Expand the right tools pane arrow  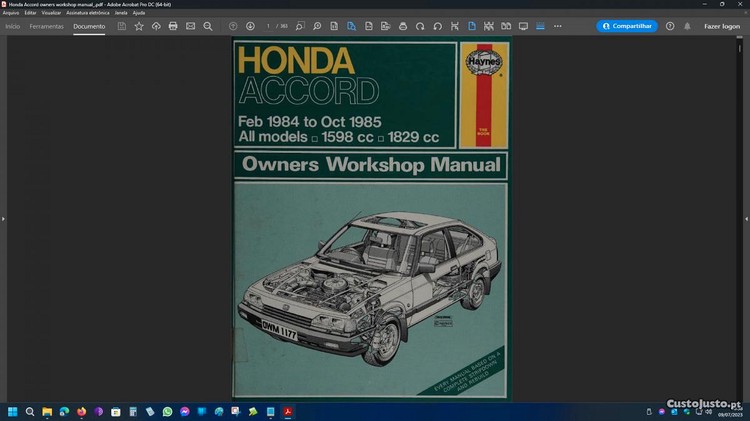pyautogui.click(x=746, y=218)
